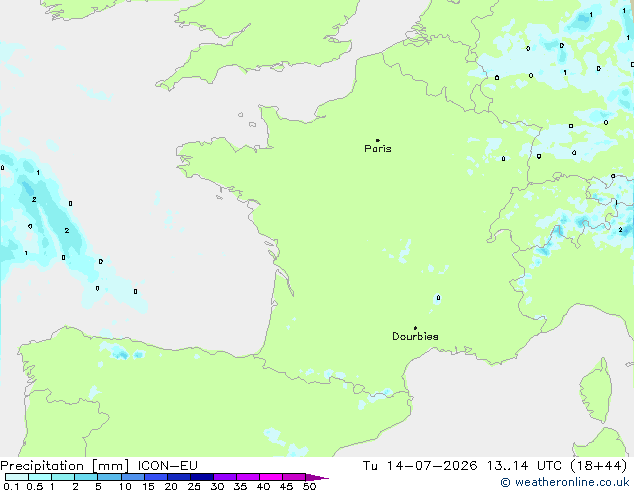Click the legend value label 45

click(x=286, y=486)
